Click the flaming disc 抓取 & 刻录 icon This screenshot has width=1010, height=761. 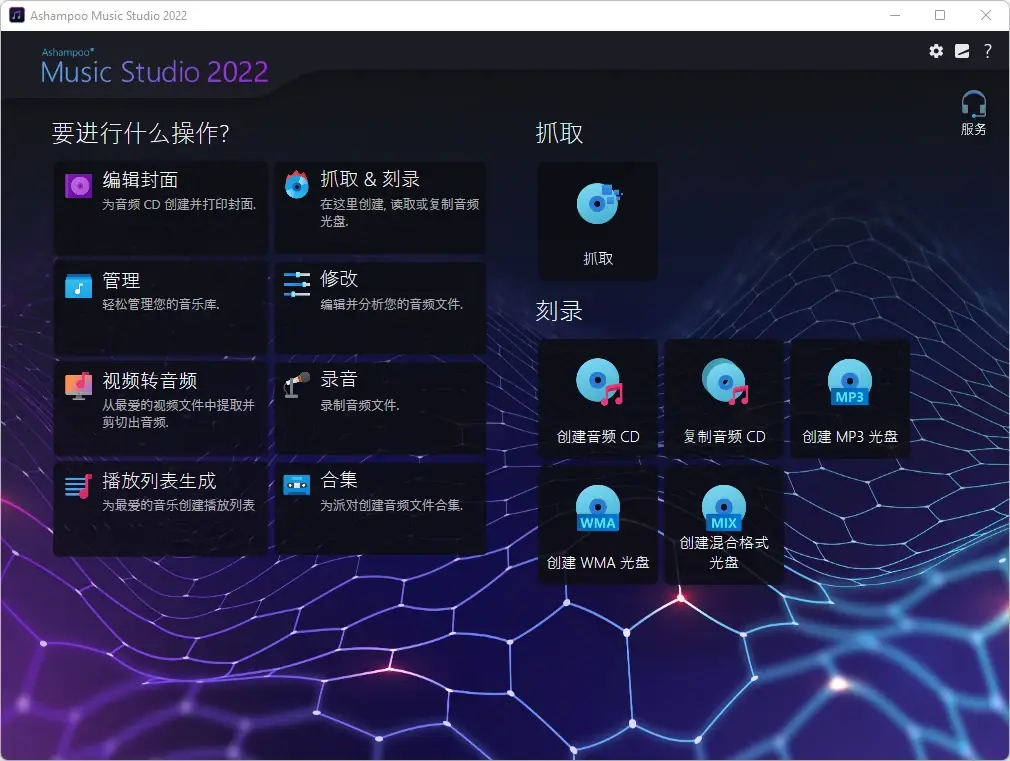(296, 185)
